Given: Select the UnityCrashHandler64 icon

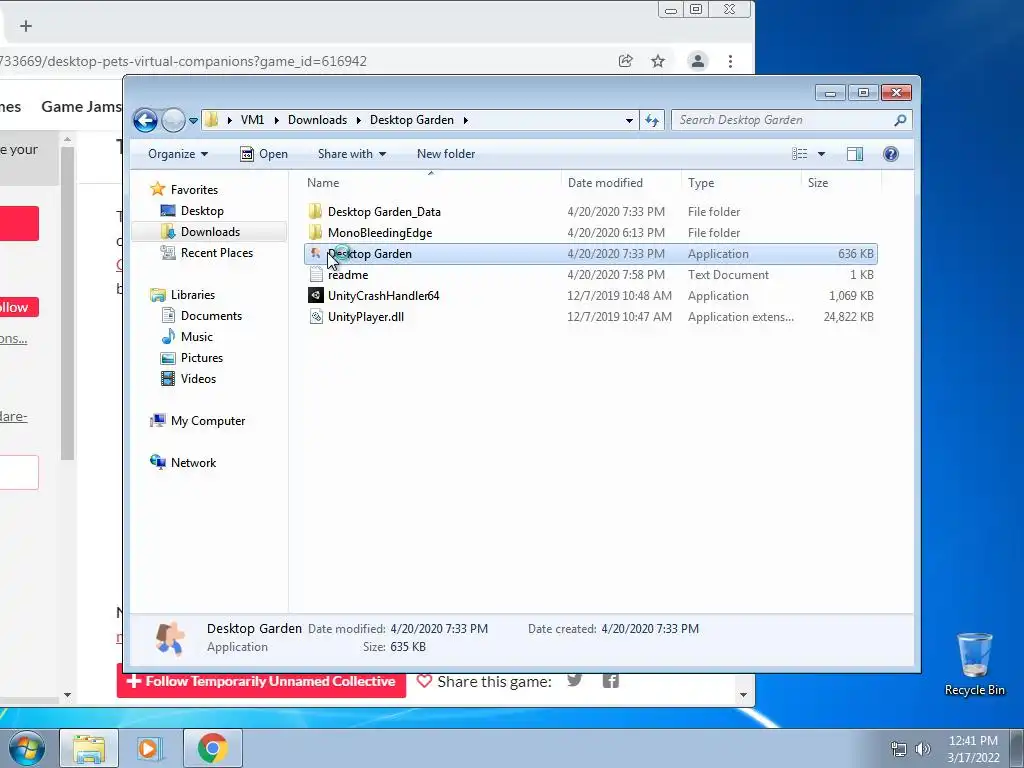Looking at the screenshot, I should click(315, 295).
